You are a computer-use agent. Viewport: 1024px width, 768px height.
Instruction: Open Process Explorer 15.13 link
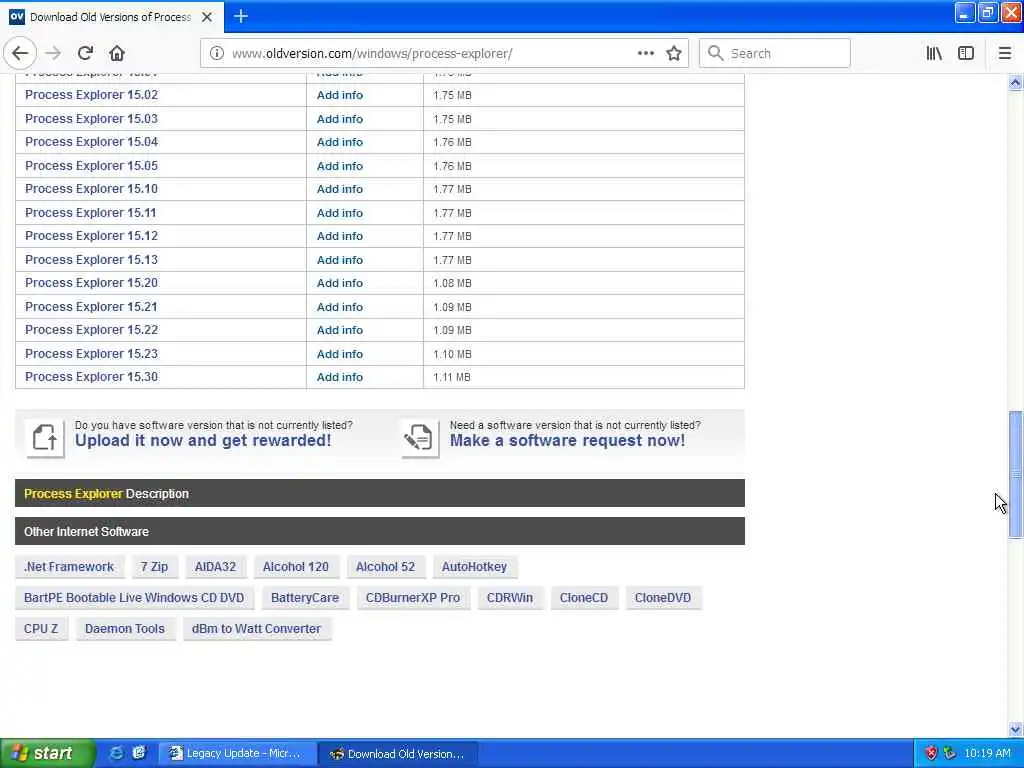click(91, 260)
